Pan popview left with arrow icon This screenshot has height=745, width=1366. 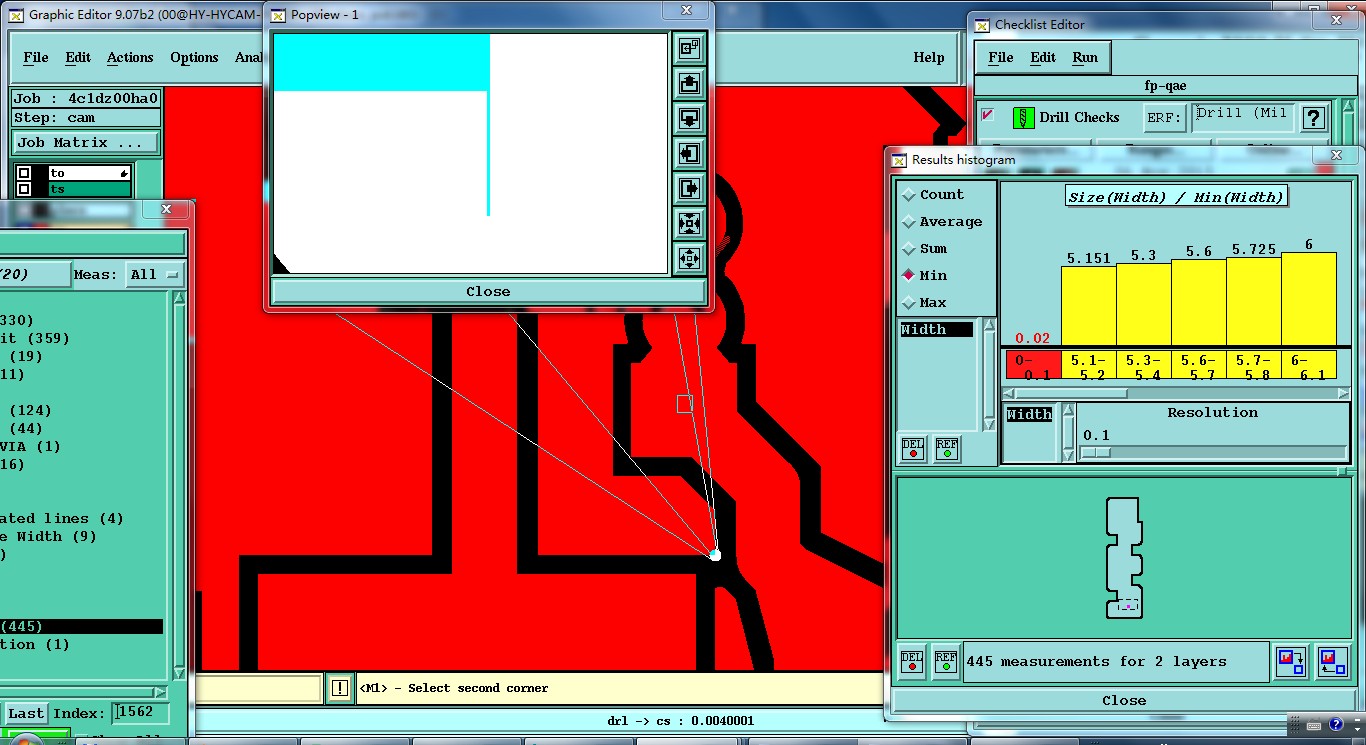click(x=689, y=153)
